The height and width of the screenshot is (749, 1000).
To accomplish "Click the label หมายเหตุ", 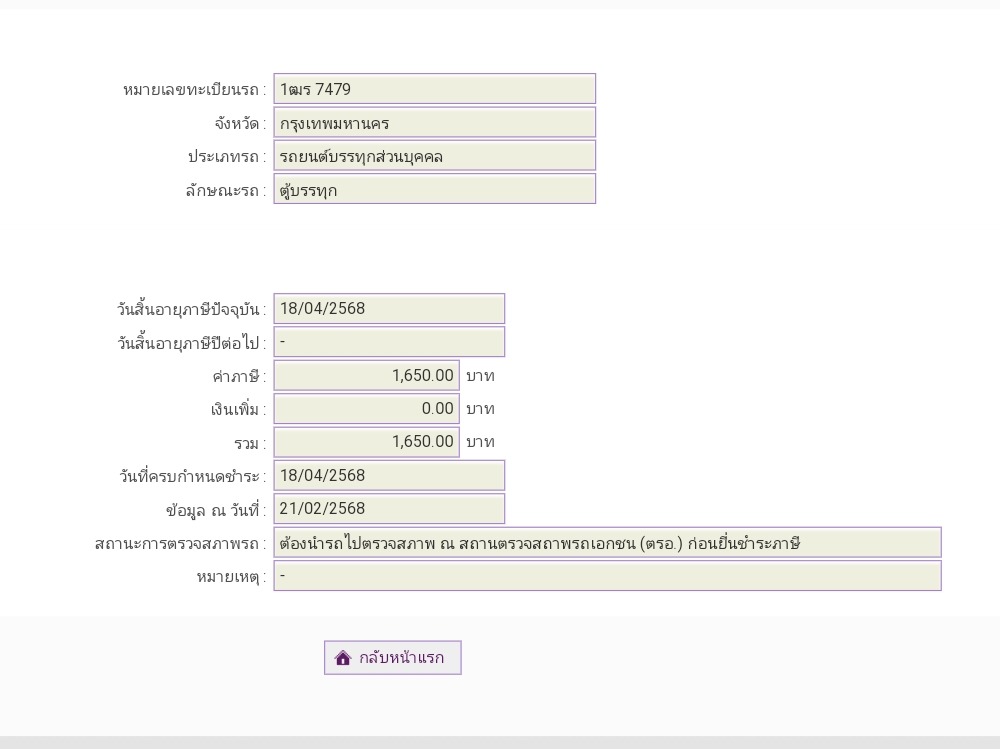I will (x=231, y=577).
